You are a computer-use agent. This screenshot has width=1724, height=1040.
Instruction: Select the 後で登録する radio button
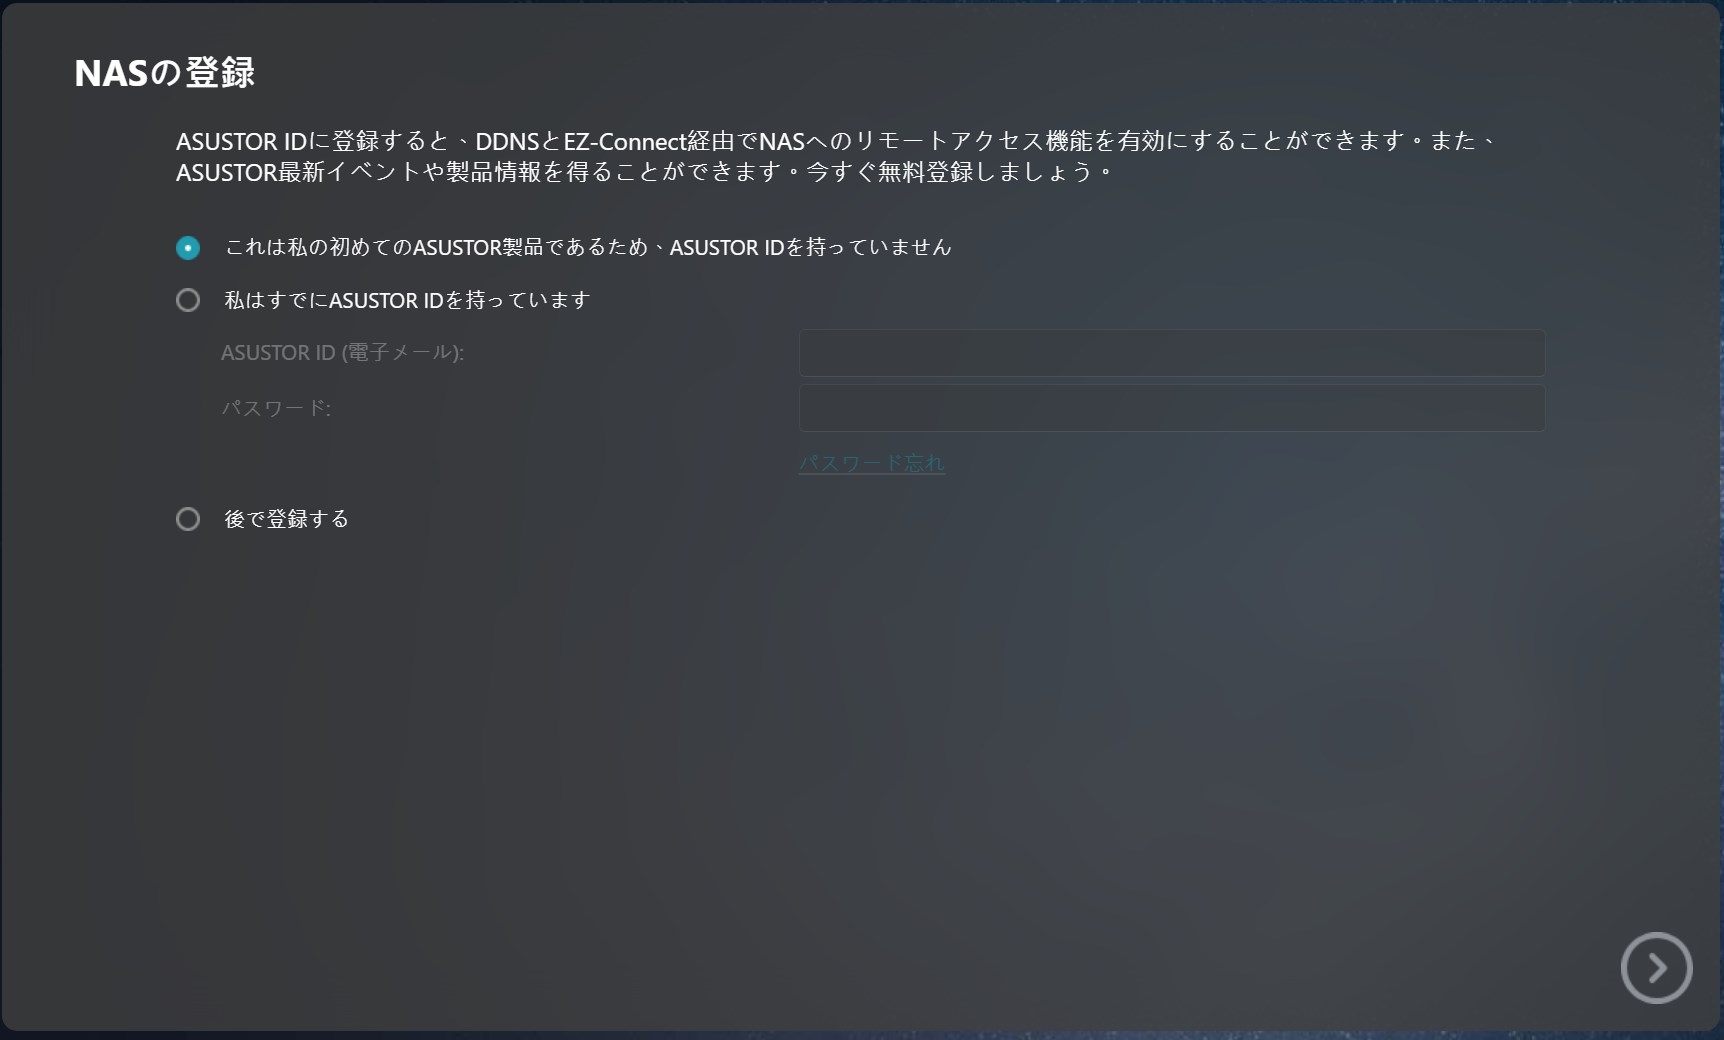coord(188,519)
